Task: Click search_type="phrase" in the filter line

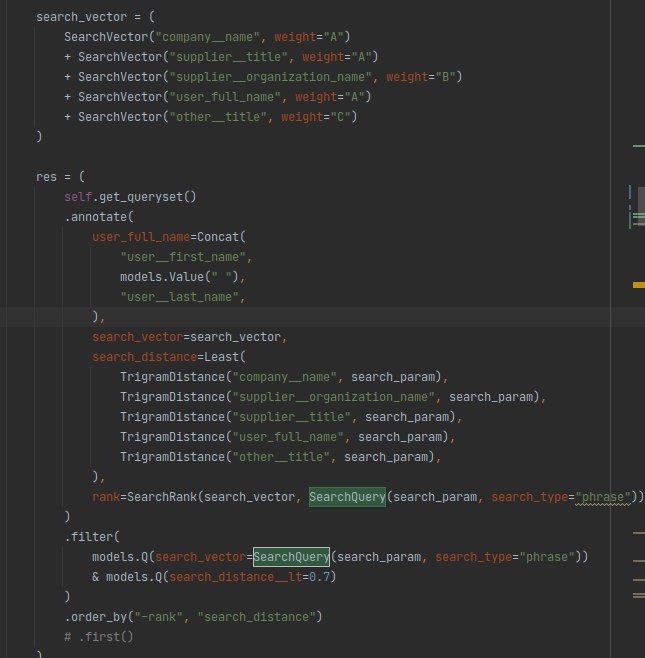Action: [x=505, y=557]
